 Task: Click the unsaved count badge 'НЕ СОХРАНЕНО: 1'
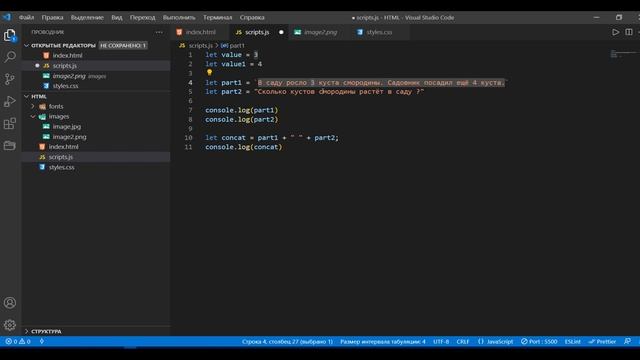(123, 45)
